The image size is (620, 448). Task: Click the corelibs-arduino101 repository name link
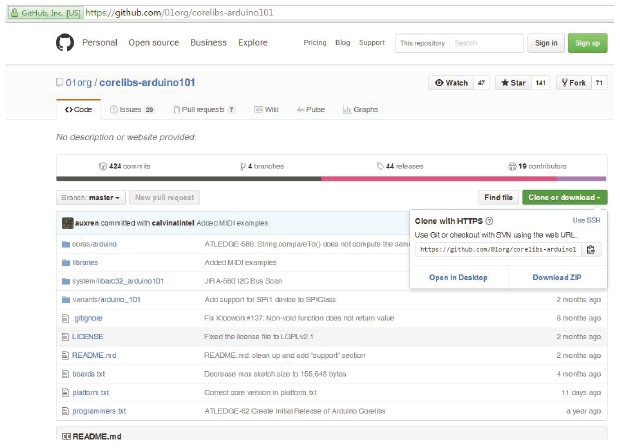(x=147, y=83)
